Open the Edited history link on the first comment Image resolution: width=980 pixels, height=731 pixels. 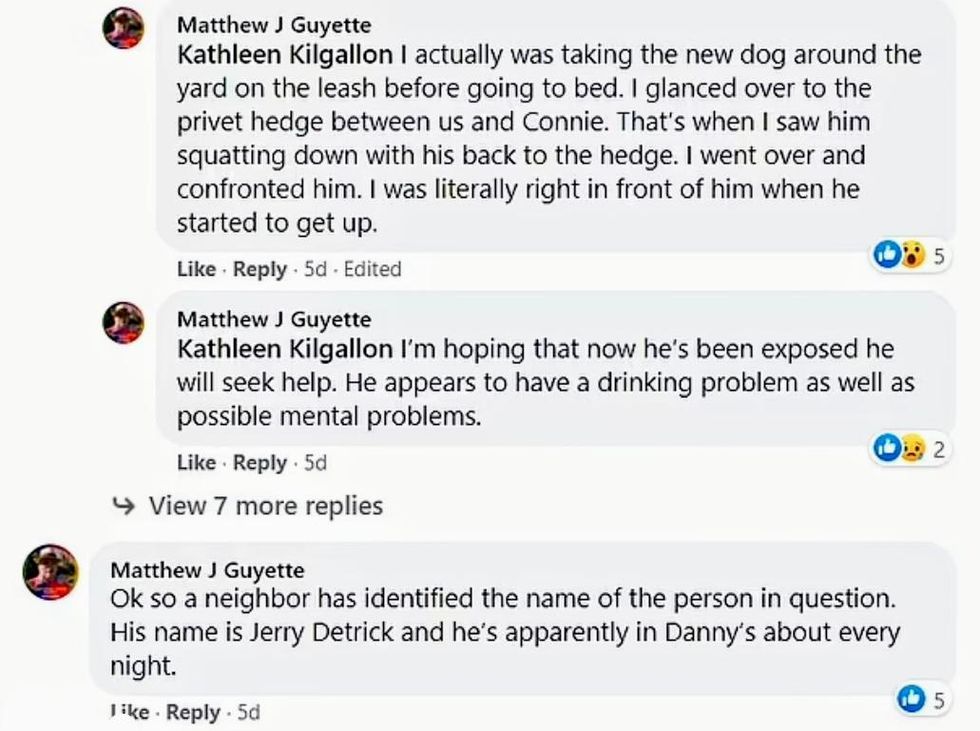point(372,269)
